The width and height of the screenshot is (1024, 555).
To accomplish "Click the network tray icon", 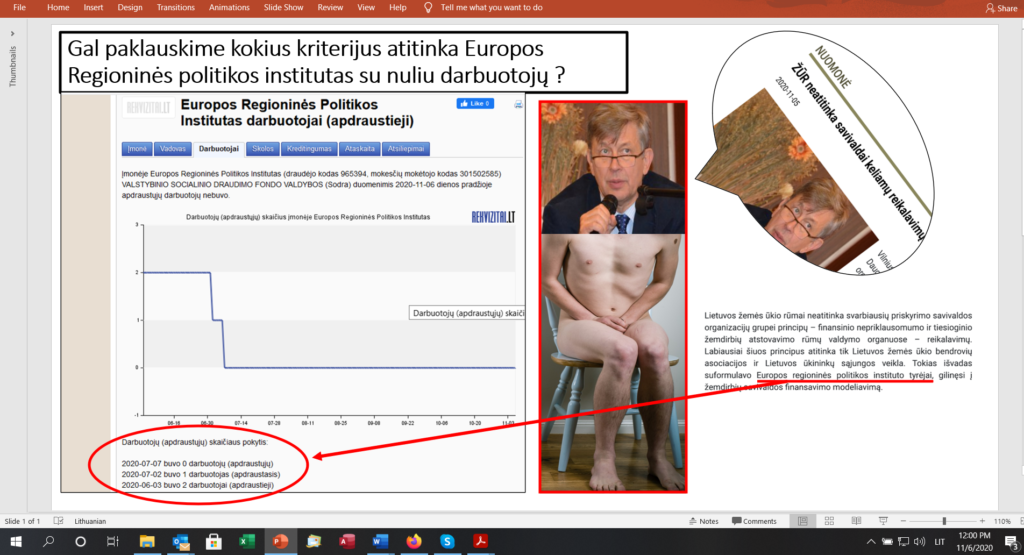I will pos(903,541).
